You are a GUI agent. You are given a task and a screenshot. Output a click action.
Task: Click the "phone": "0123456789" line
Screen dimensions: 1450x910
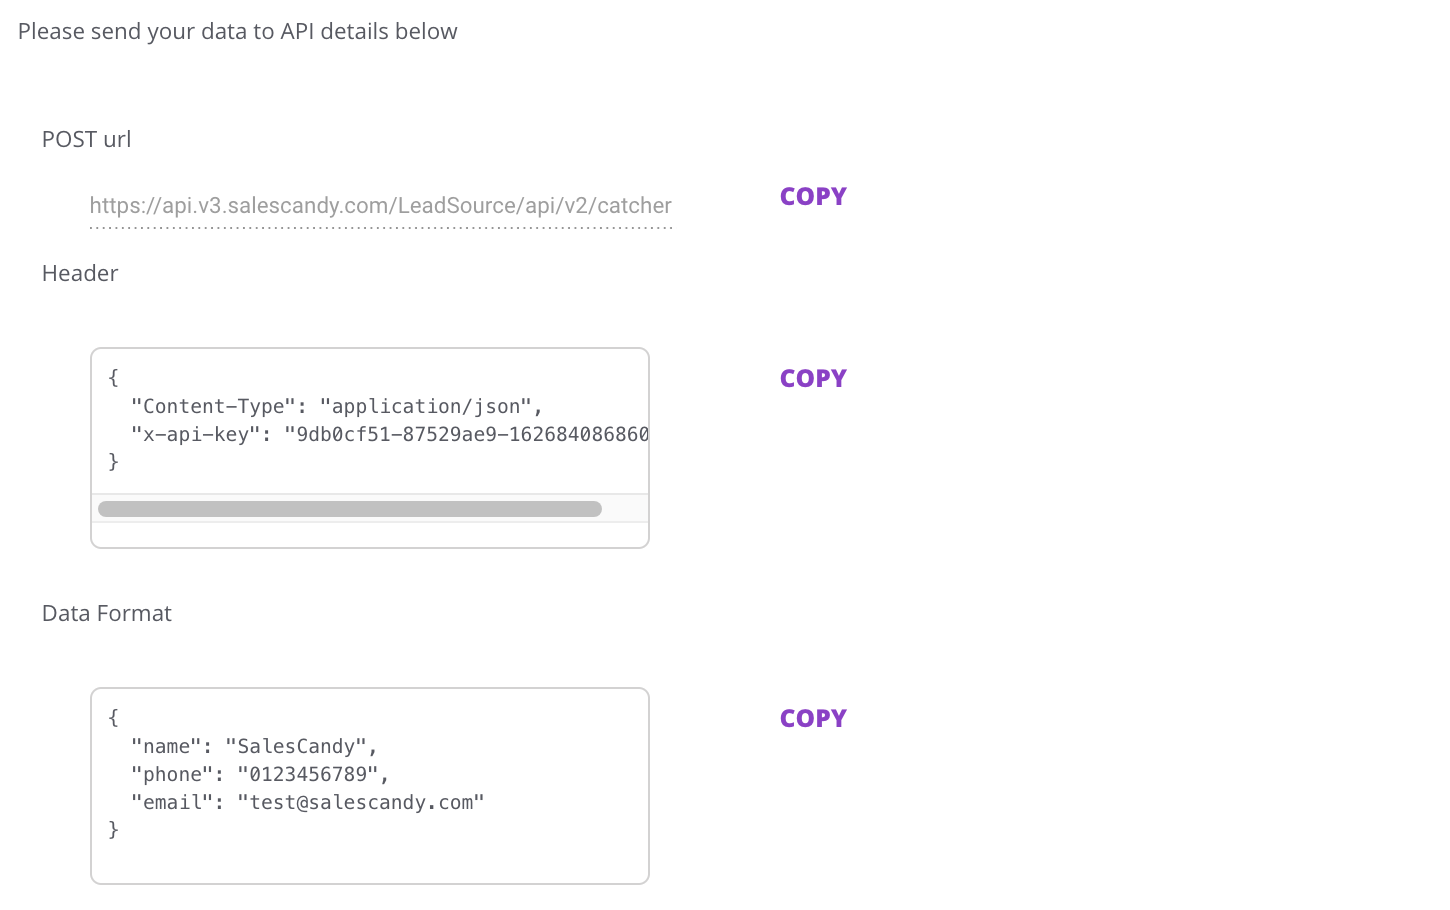click(260, 774)
